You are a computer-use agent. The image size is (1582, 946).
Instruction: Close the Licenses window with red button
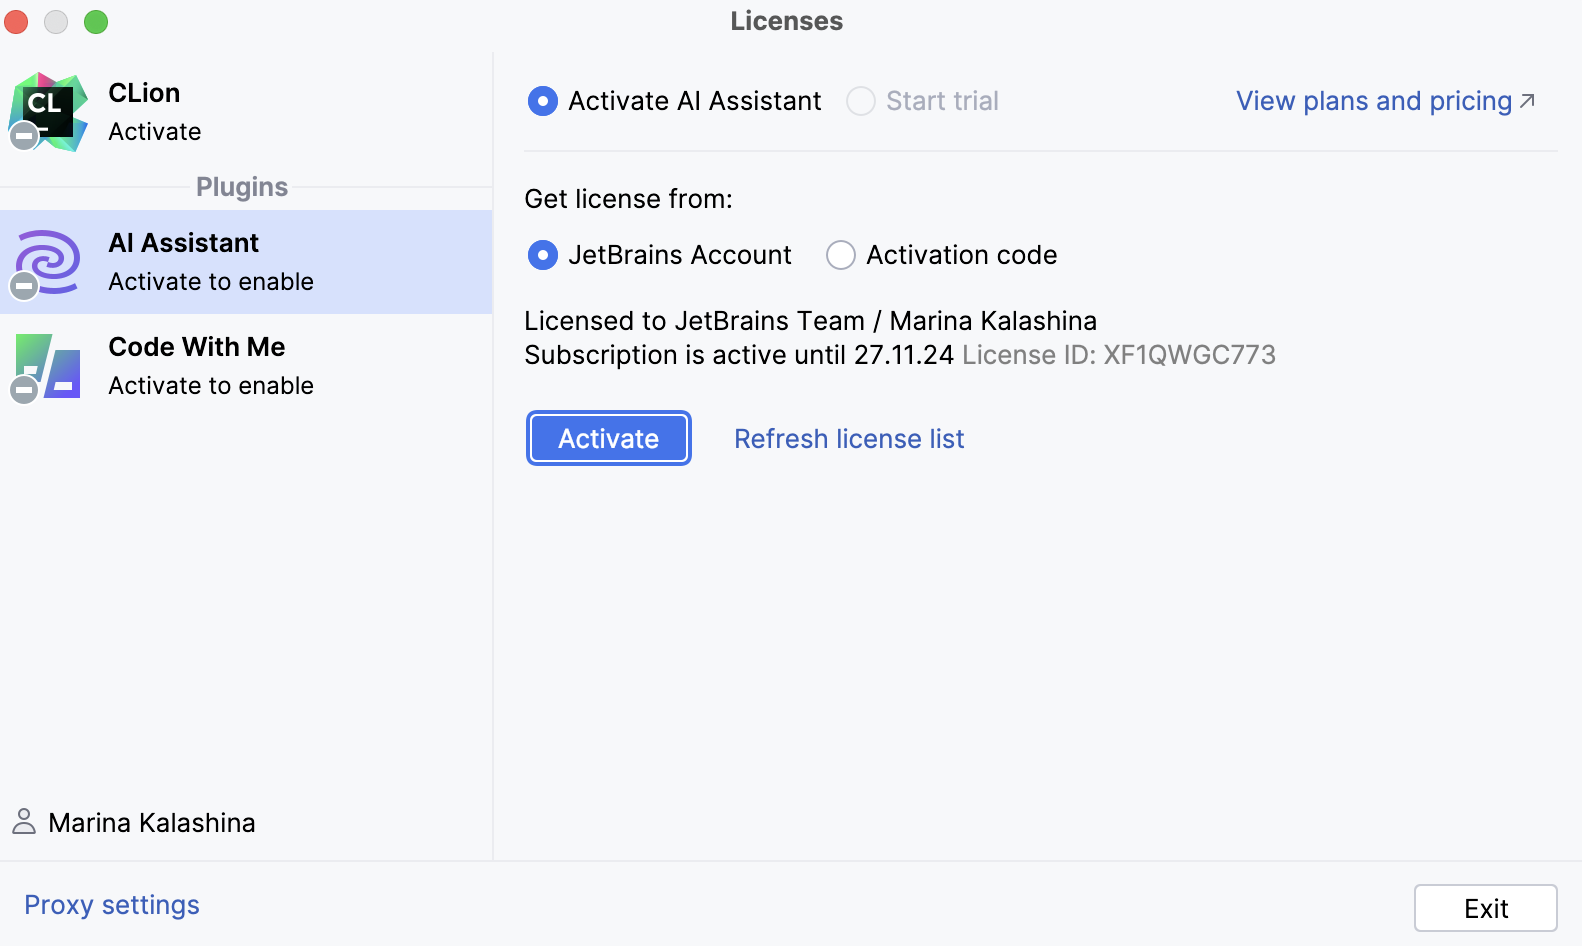[x=17, y=21]
